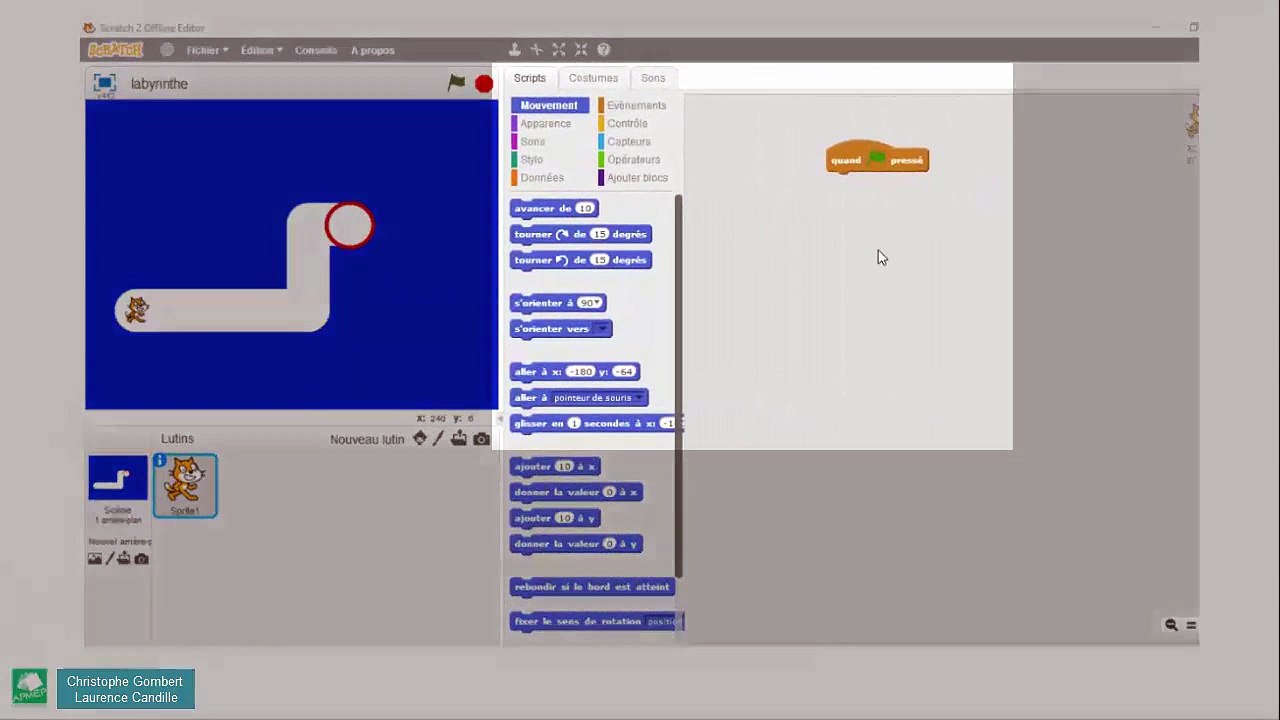The image size is (1280, 720).
Task: Create a new sprite from camera
Action: (x=481, y=439)
